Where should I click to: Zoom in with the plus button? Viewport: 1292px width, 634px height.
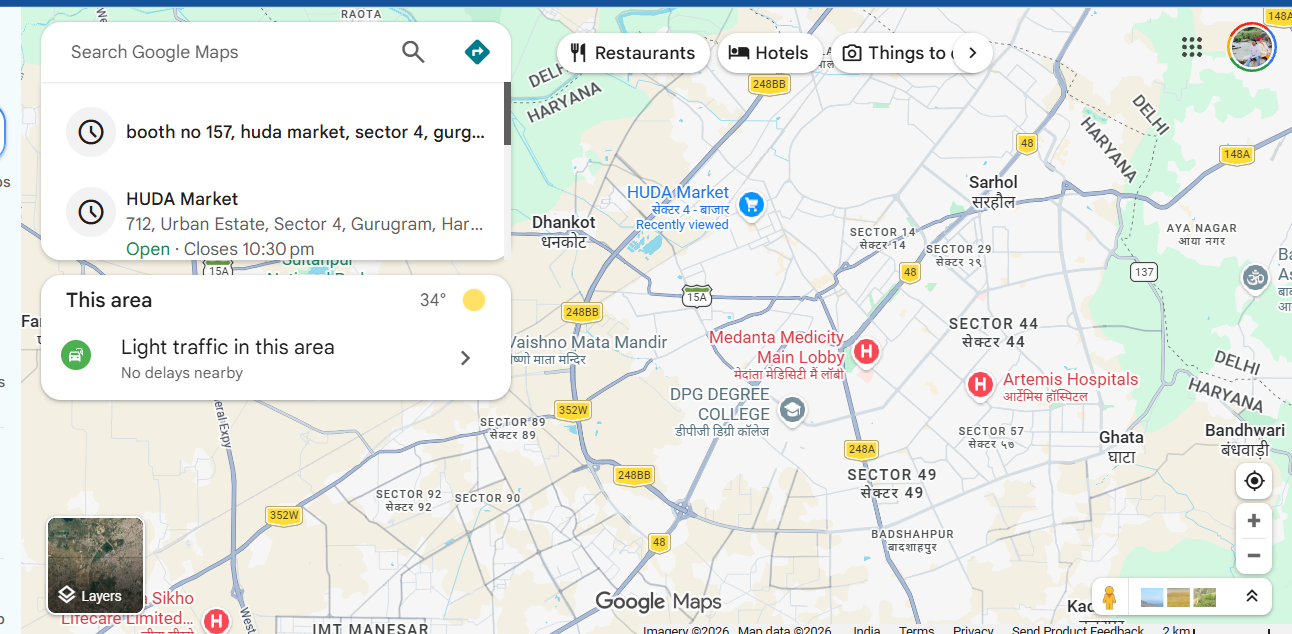tap(1254, 521)
